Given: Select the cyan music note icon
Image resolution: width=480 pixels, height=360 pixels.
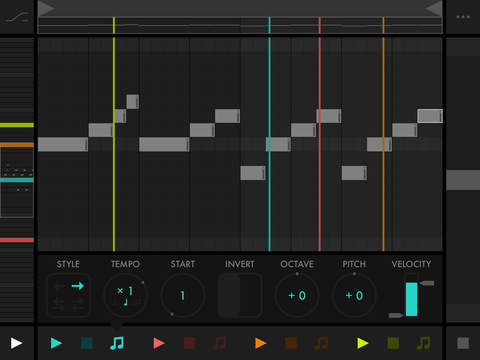Looking at the screenshot, I should pyautogui.click(x=117, y=343).
